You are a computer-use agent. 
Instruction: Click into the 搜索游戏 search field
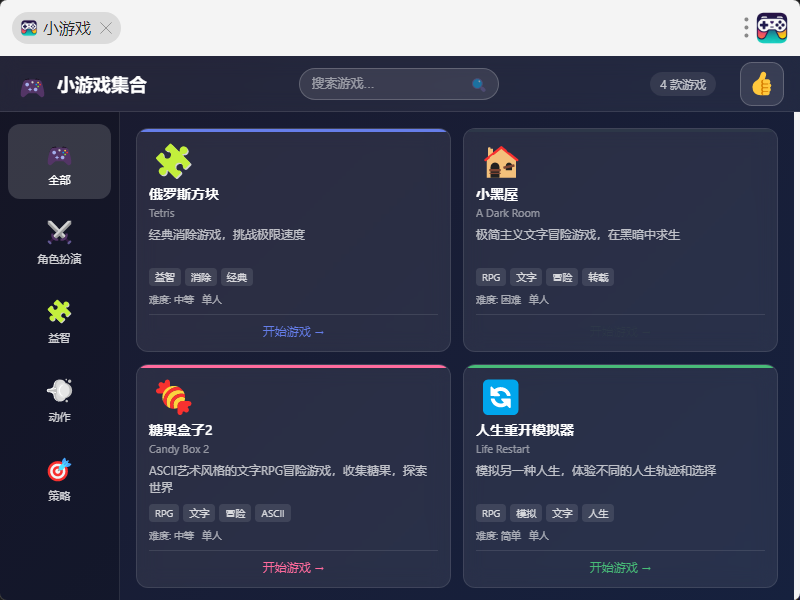click(398, 84)
